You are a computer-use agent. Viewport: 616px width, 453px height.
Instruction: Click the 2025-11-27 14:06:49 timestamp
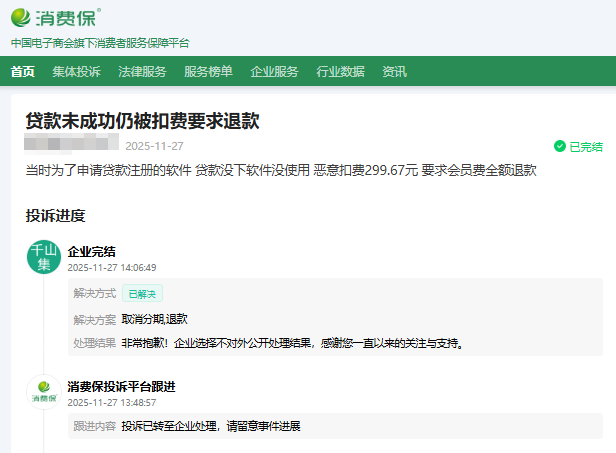[x=111, y=268]
